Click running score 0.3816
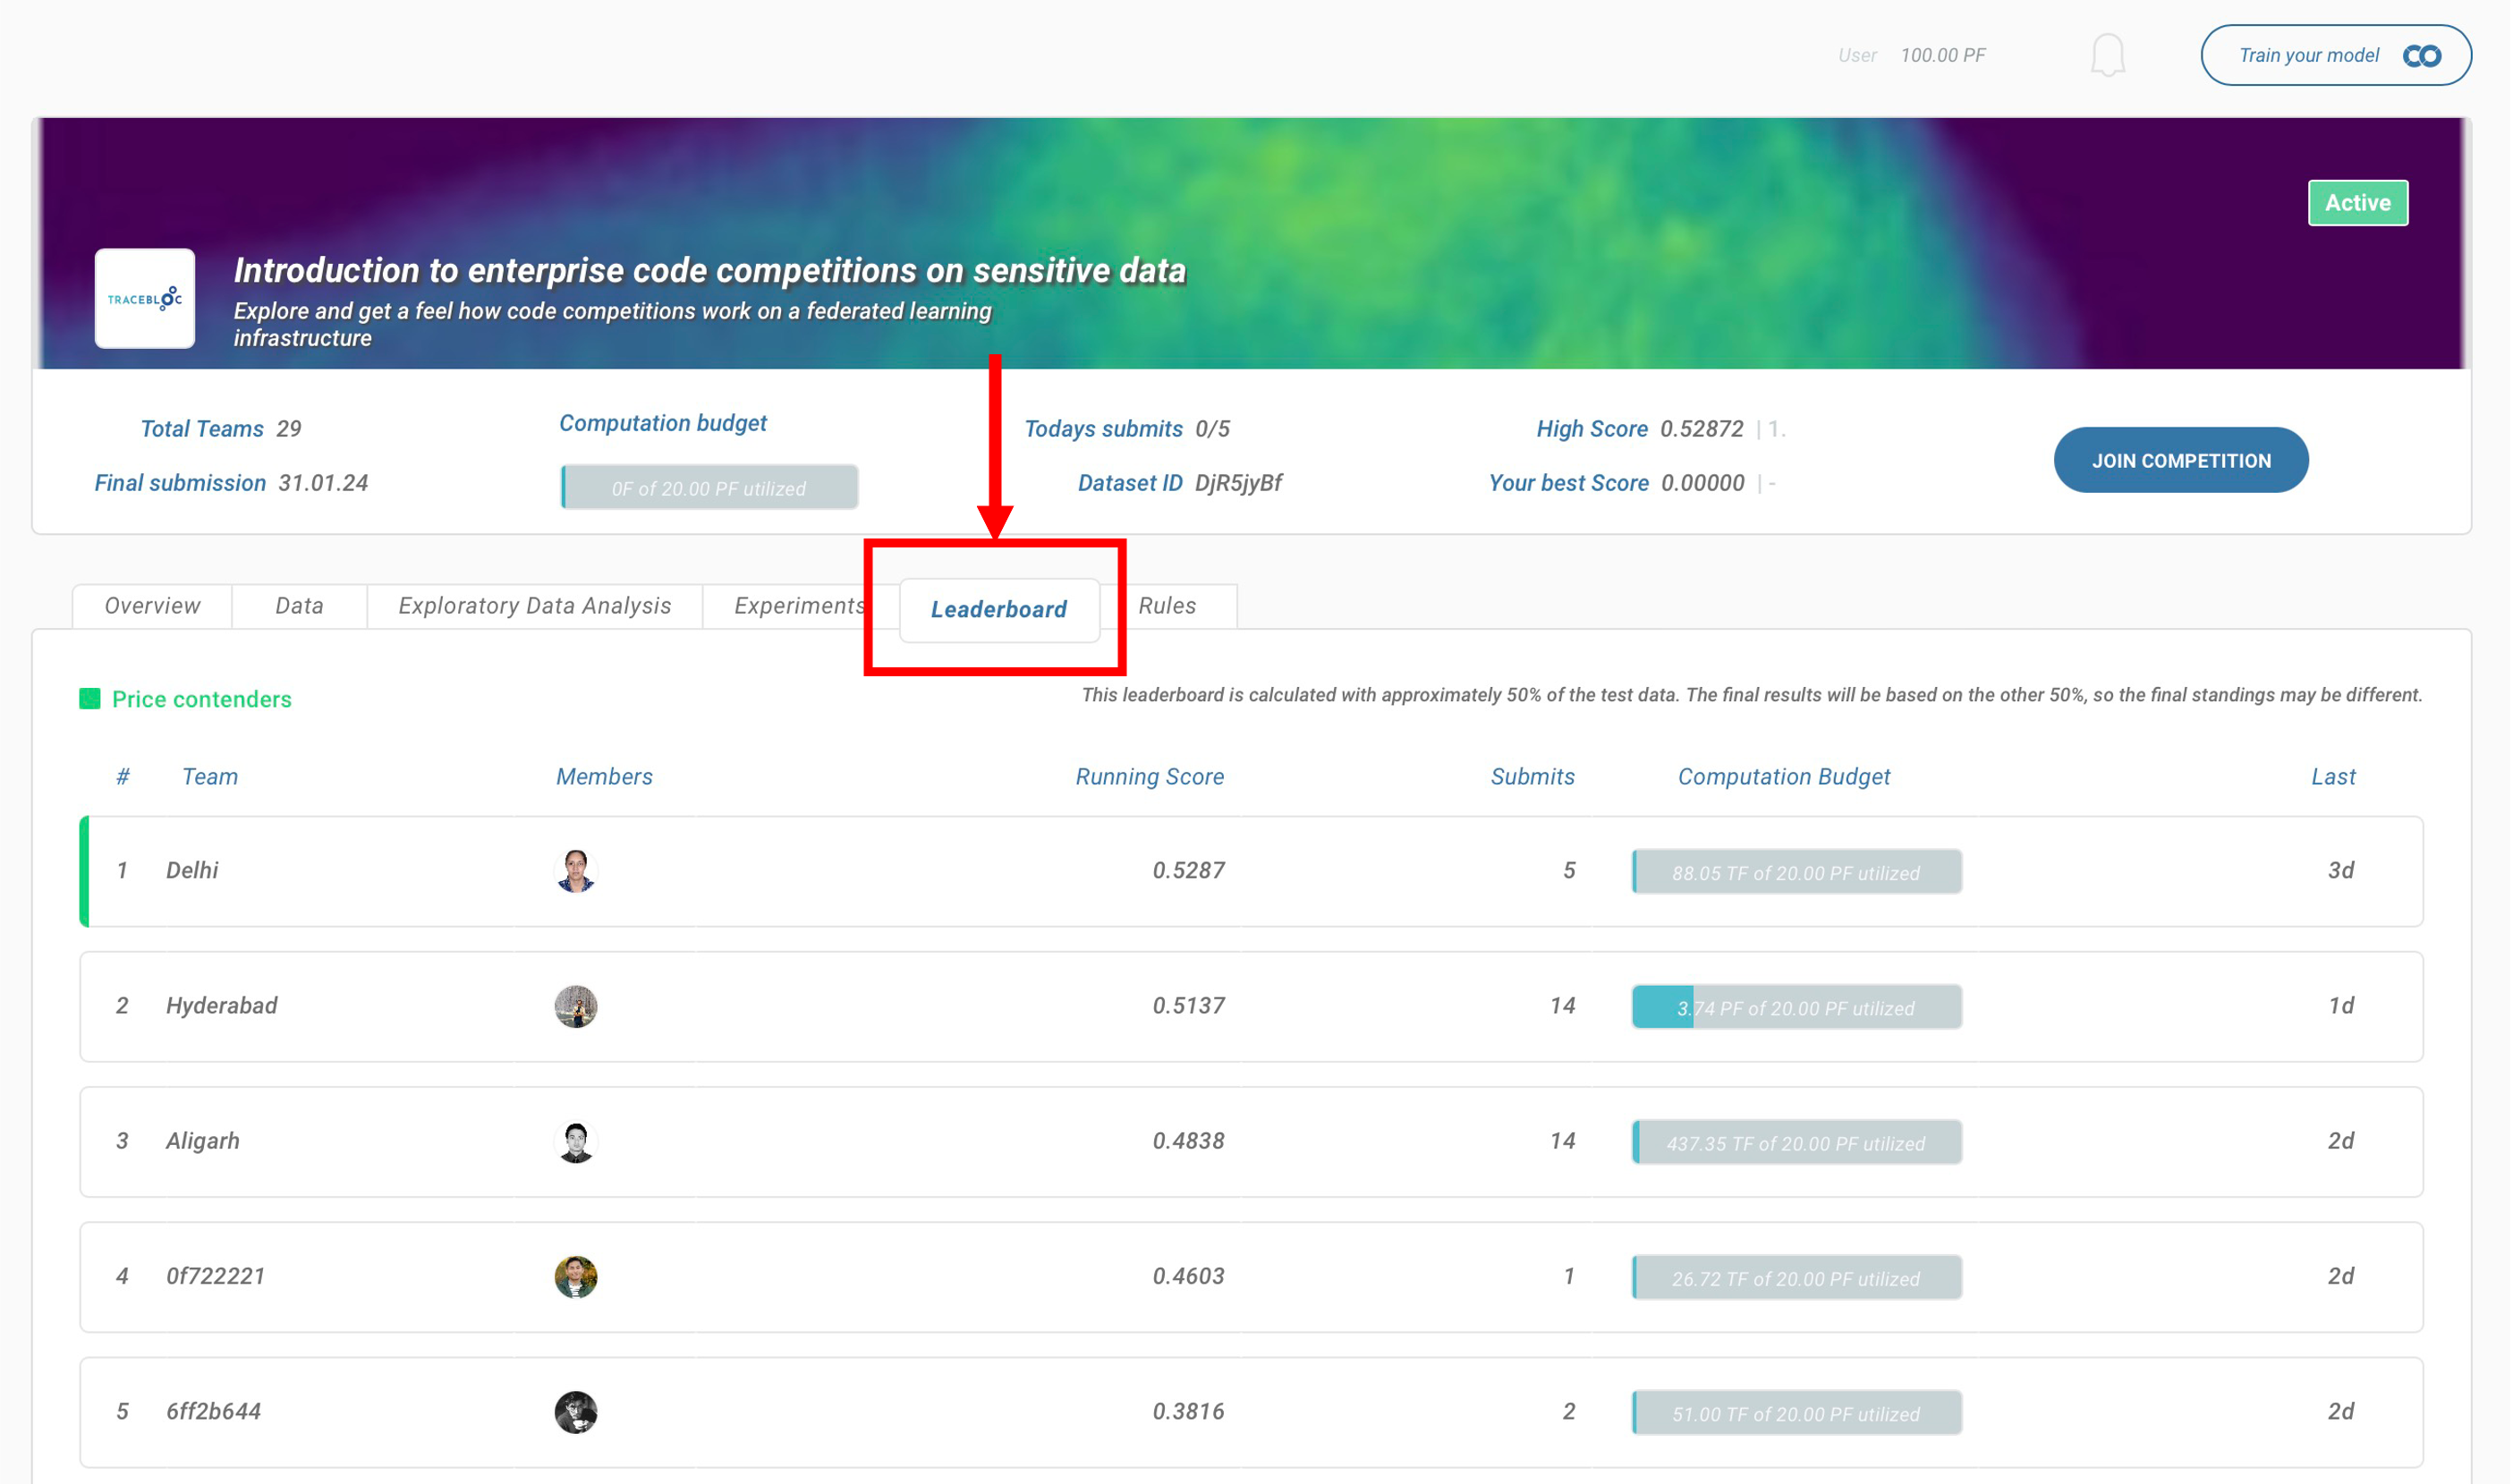The height and width of the screenshot is (1484, 2513). click(1188, 1410)
